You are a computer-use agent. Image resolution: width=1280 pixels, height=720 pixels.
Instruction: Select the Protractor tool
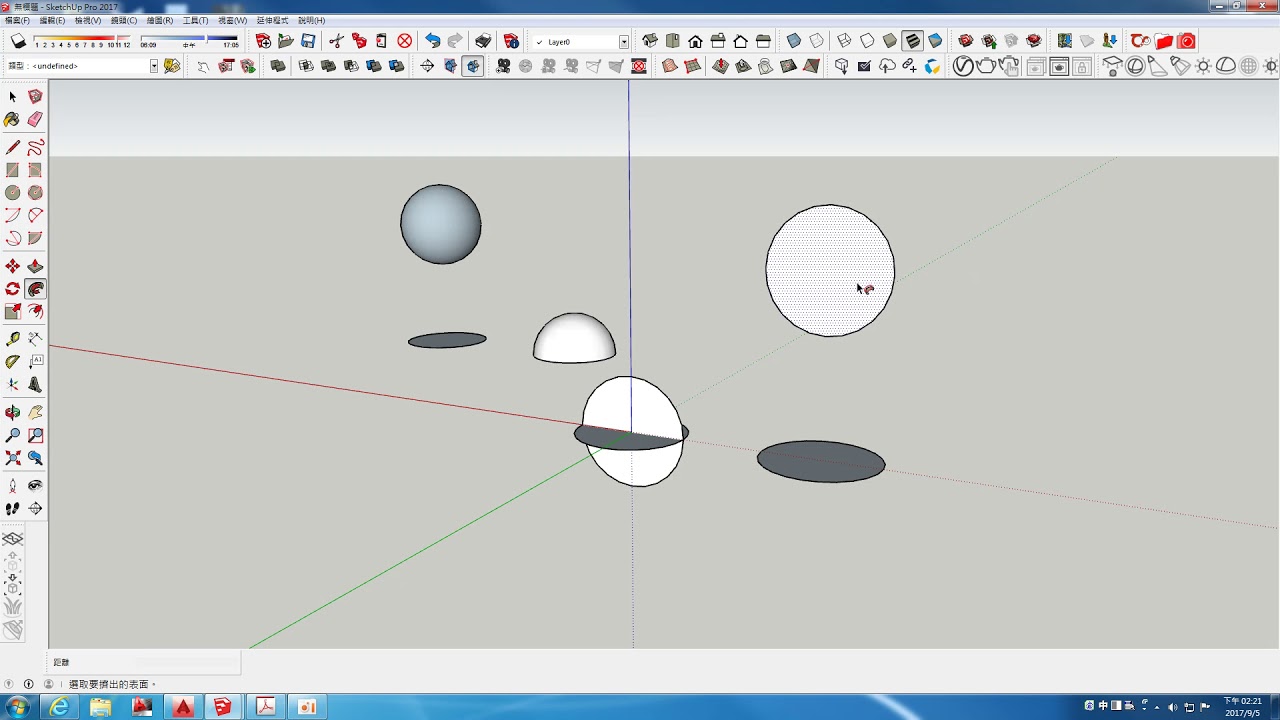pyautogui.click(x=12, y=362)
